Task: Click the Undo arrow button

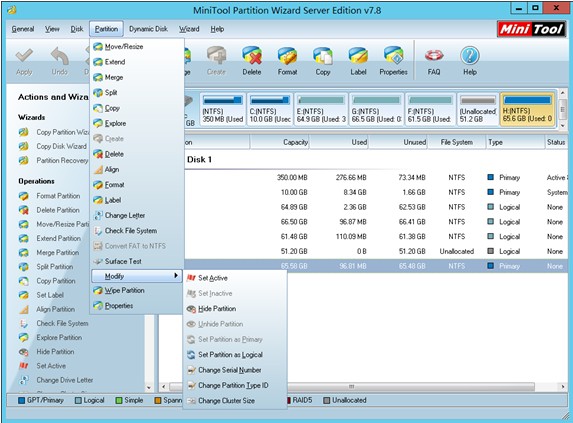Action: [x=60, y=61]
